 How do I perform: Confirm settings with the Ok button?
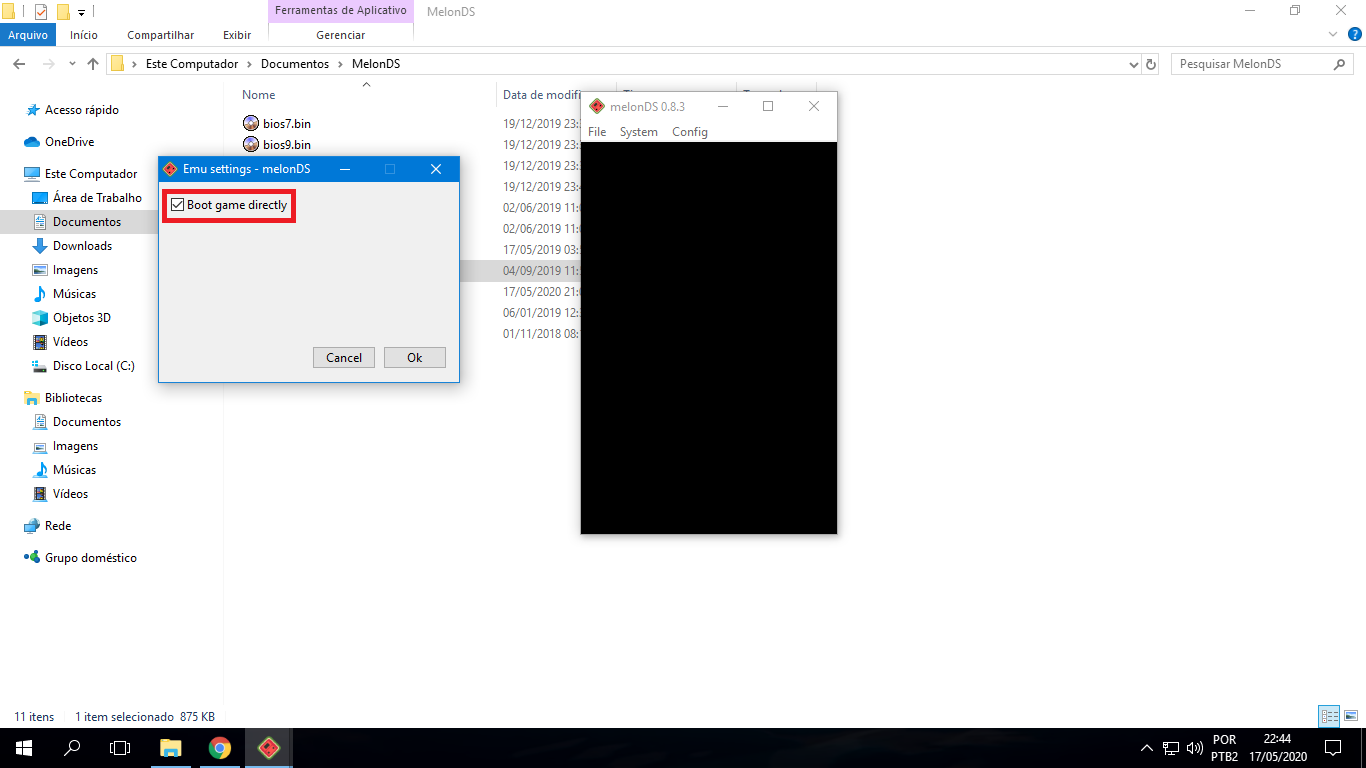(414, 357)
